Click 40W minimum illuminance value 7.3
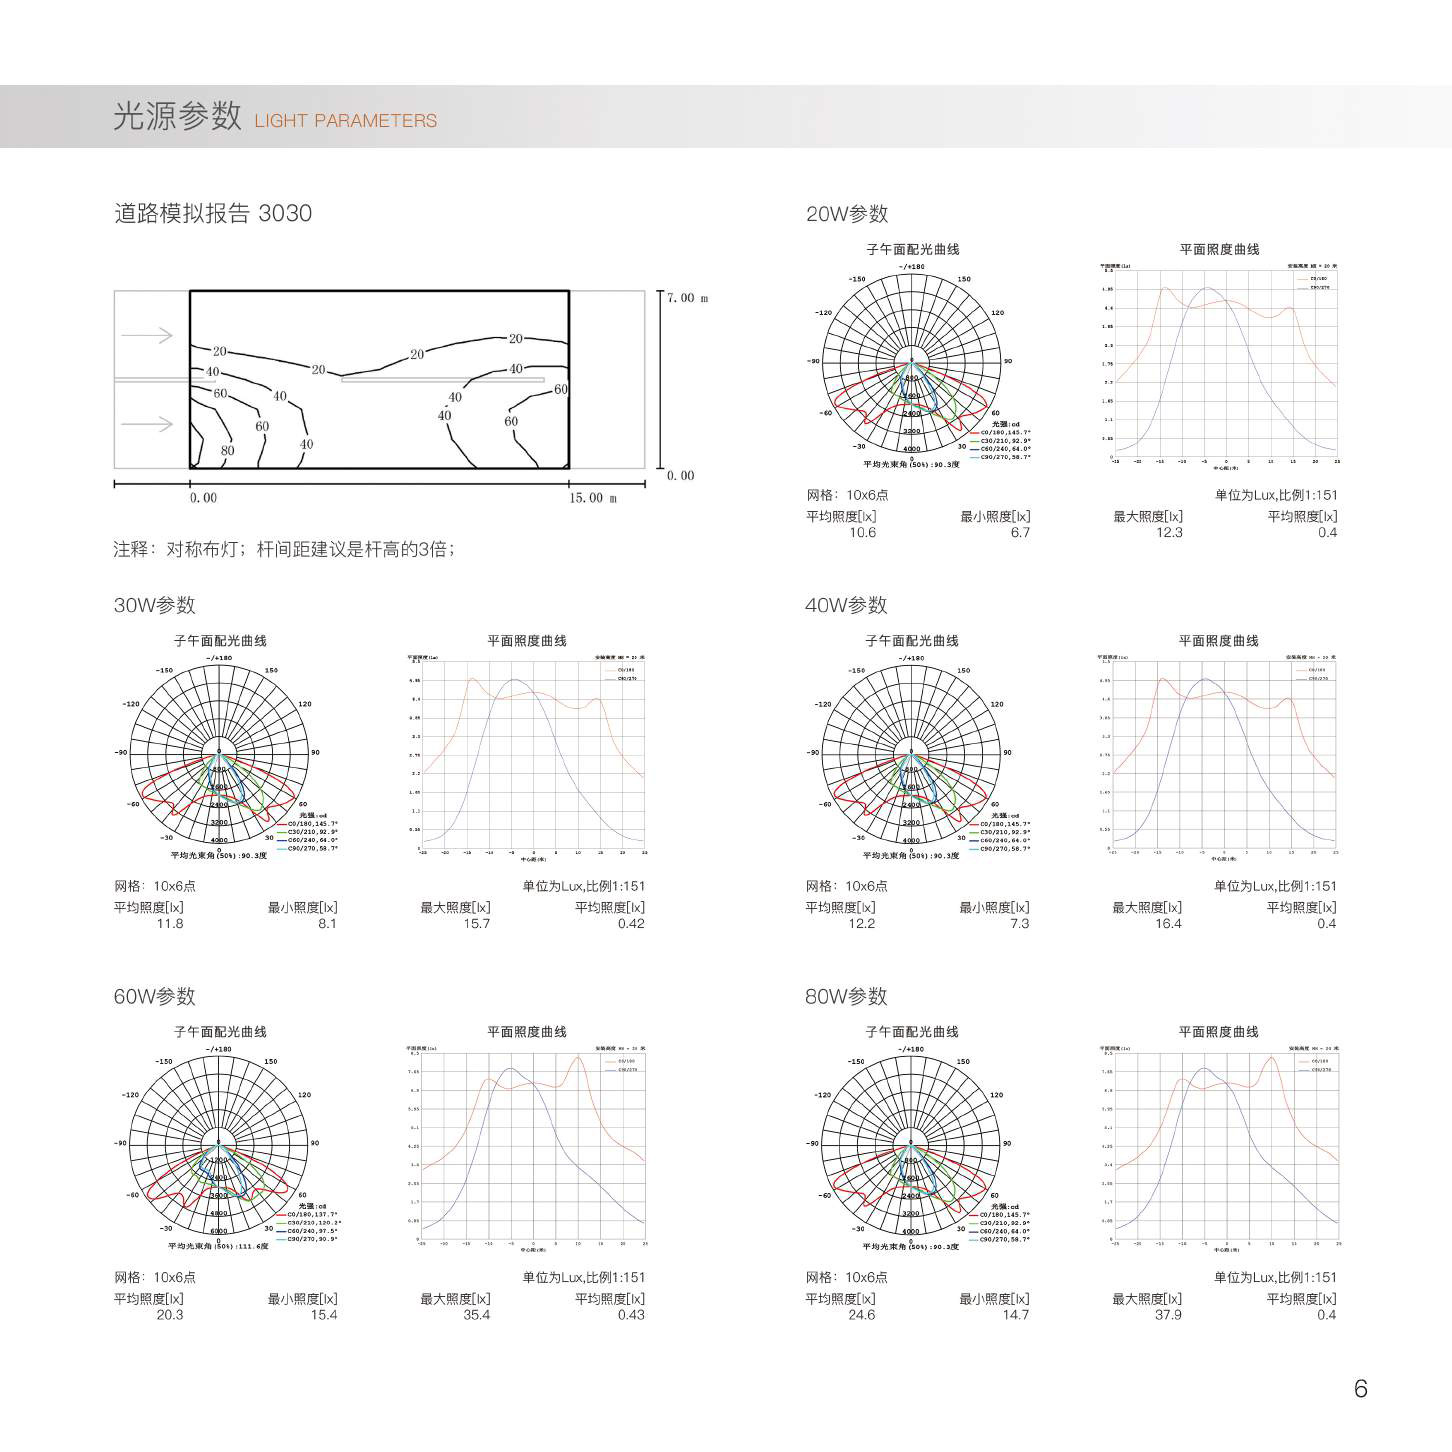Image resolution: width=1452 pixels, height=1452 pixels. (x=1020, y=924)
